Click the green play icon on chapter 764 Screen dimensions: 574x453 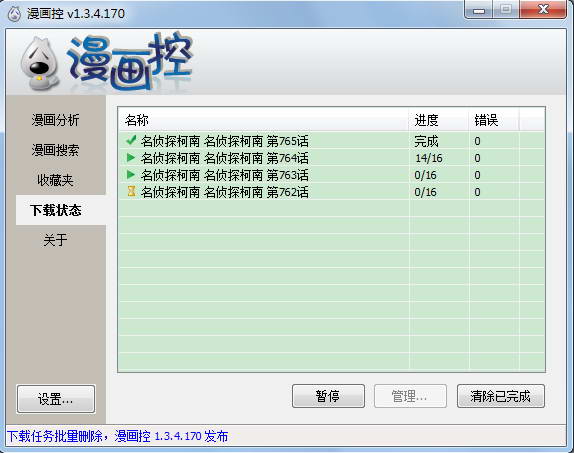tap(131, 157)
